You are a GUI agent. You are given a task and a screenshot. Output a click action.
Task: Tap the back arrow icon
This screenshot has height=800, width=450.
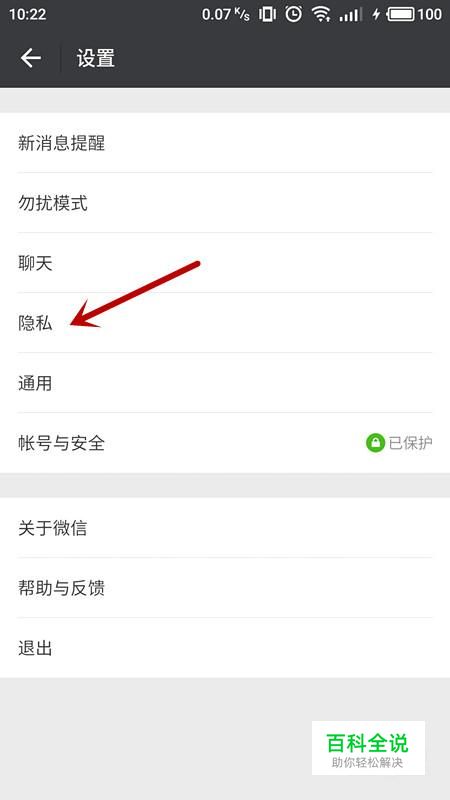pyautogui.click(x=31, y=58)
